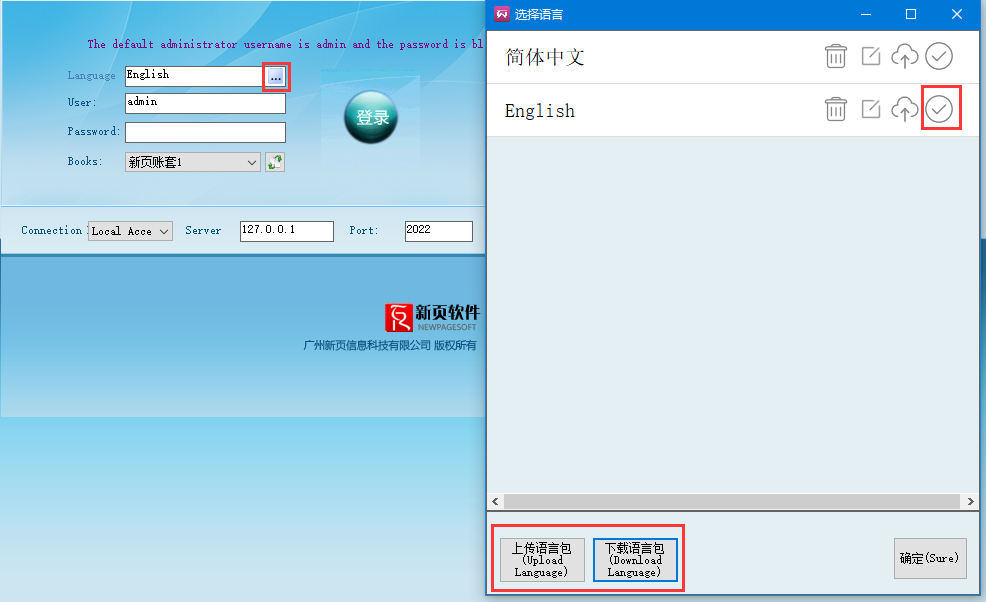Image resolution: width=986 pixels, height=602 pixels.
Task: Select 简体中文 with its checkmark icon
Action: 938,57
